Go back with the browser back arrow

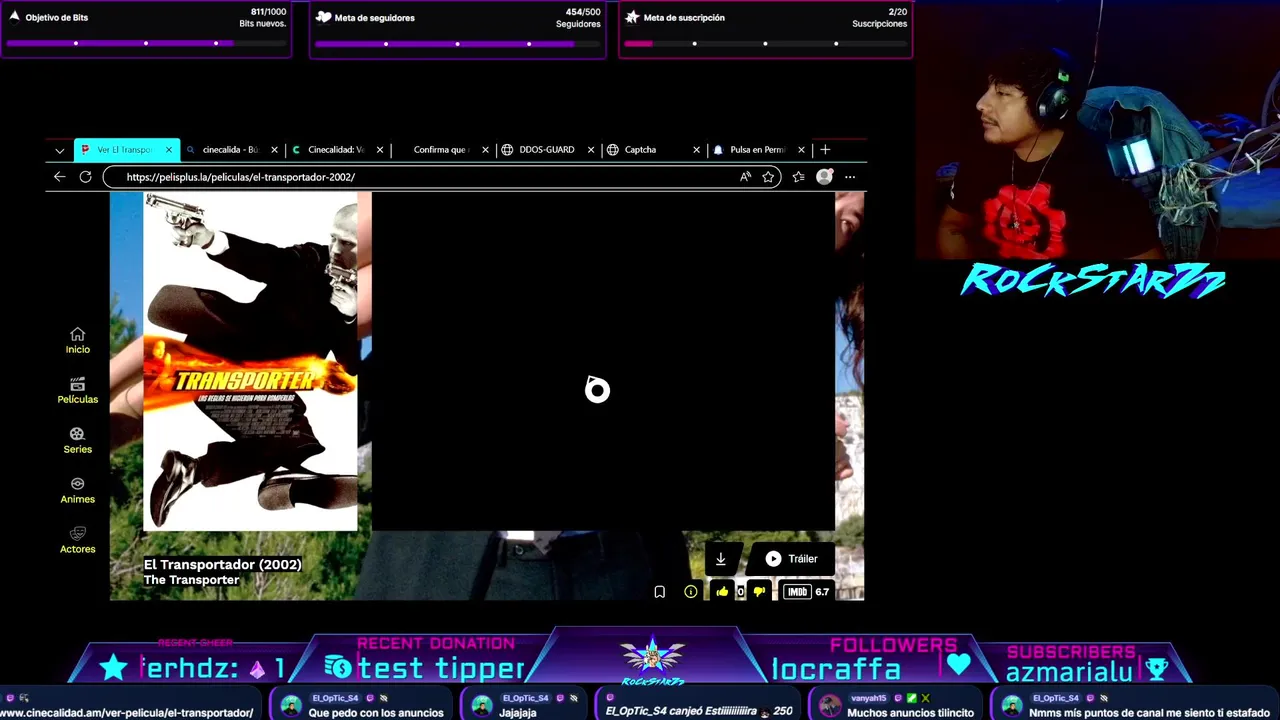[59, 177]
